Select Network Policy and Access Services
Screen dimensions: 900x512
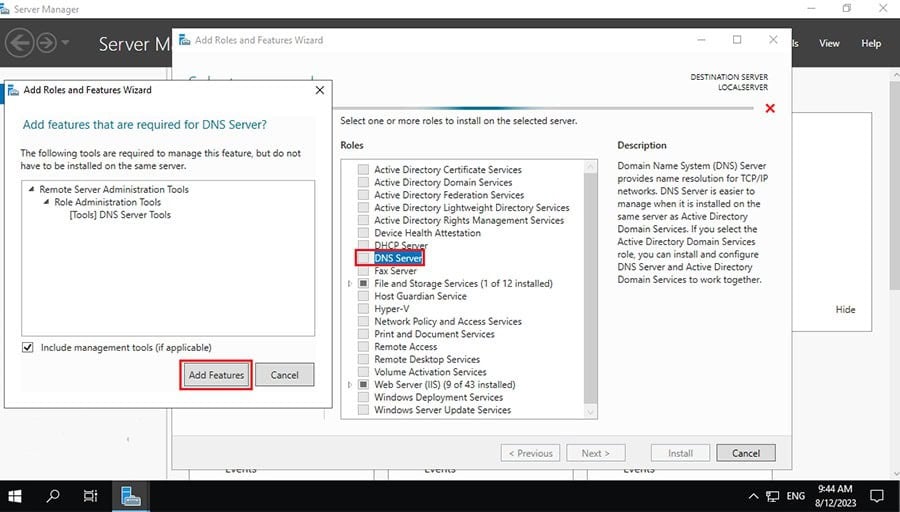coord(448,321)
